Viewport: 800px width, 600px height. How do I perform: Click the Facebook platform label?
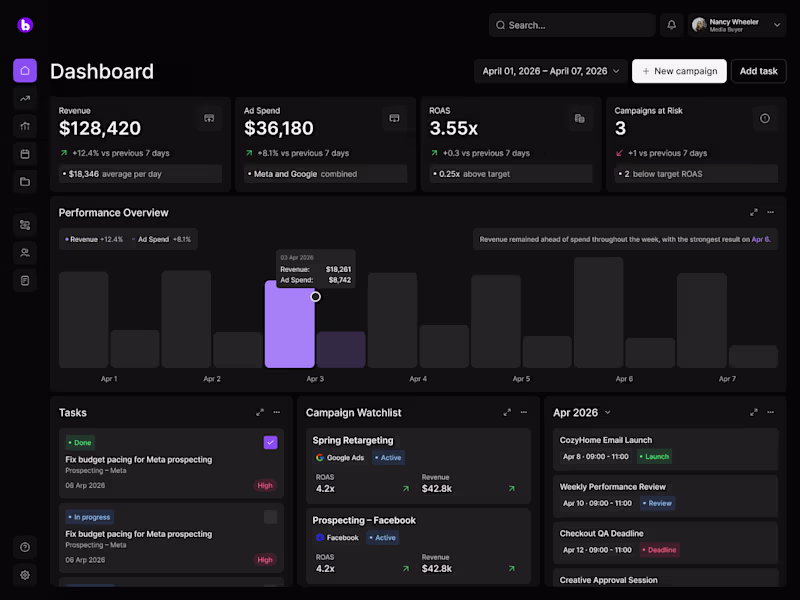click(337, 538)
